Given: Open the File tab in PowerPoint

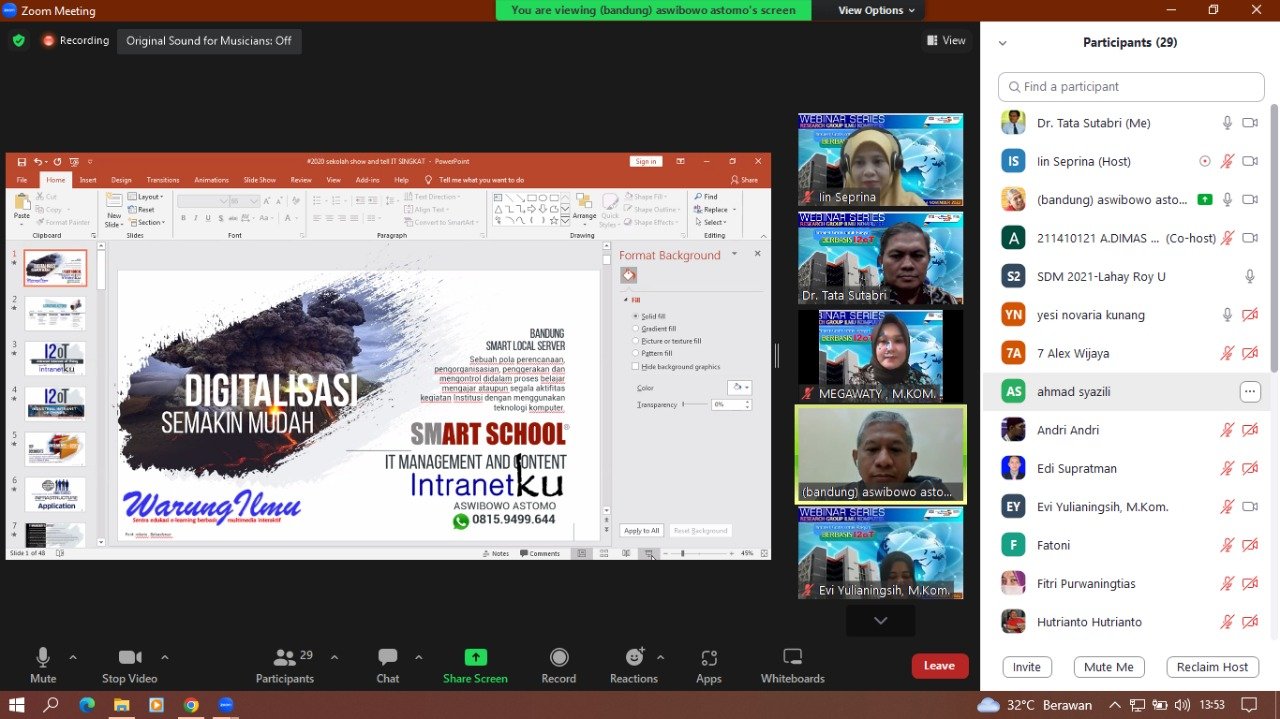Looking at the screenshot, I should 22,180.
